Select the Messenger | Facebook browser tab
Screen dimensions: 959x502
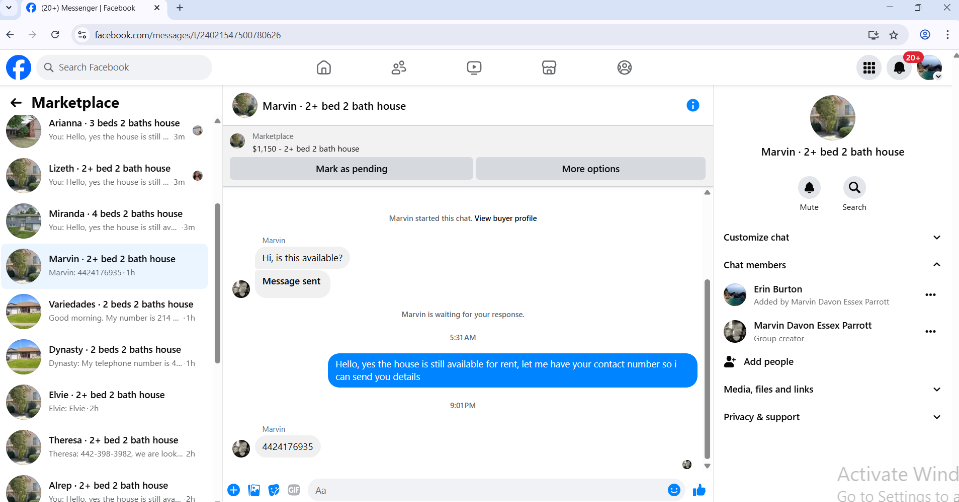coord(93,8)
